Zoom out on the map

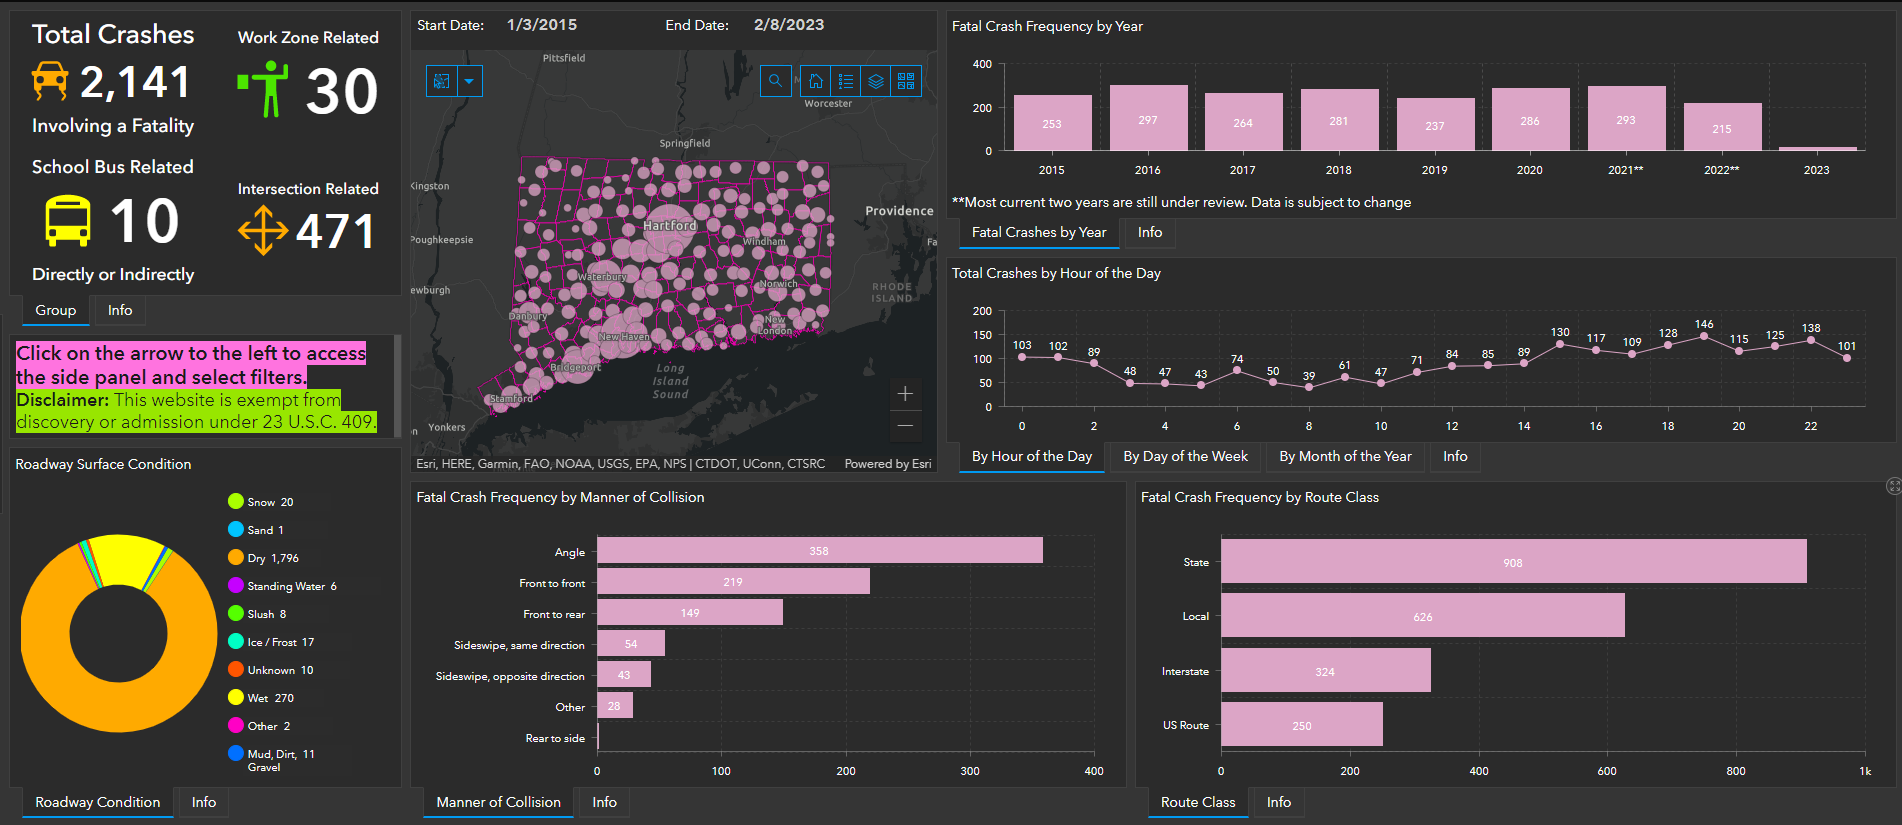[x=905, y=426]
